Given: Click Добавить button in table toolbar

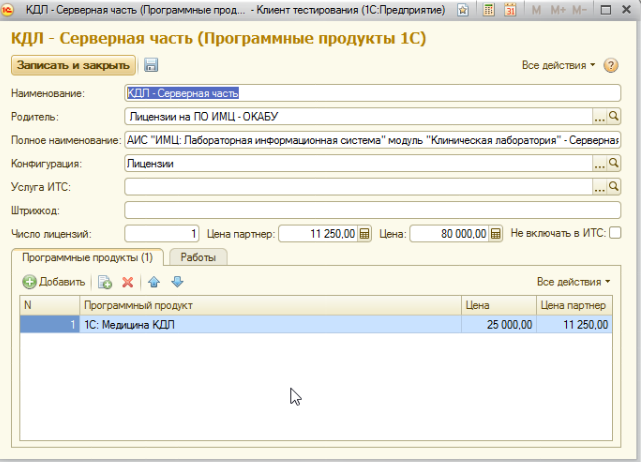Looking at the screenshot, I should (x=54, y=282).
